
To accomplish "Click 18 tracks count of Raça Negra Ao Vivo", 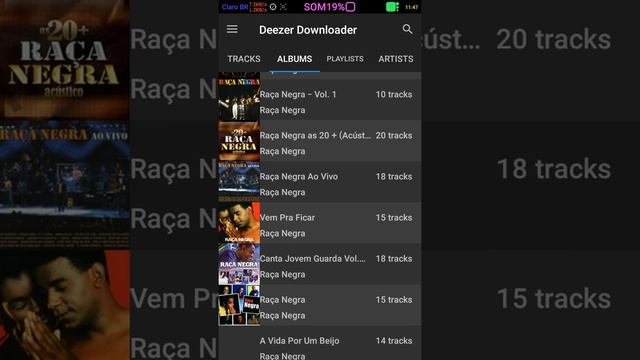I will click(x=394, y=177).
